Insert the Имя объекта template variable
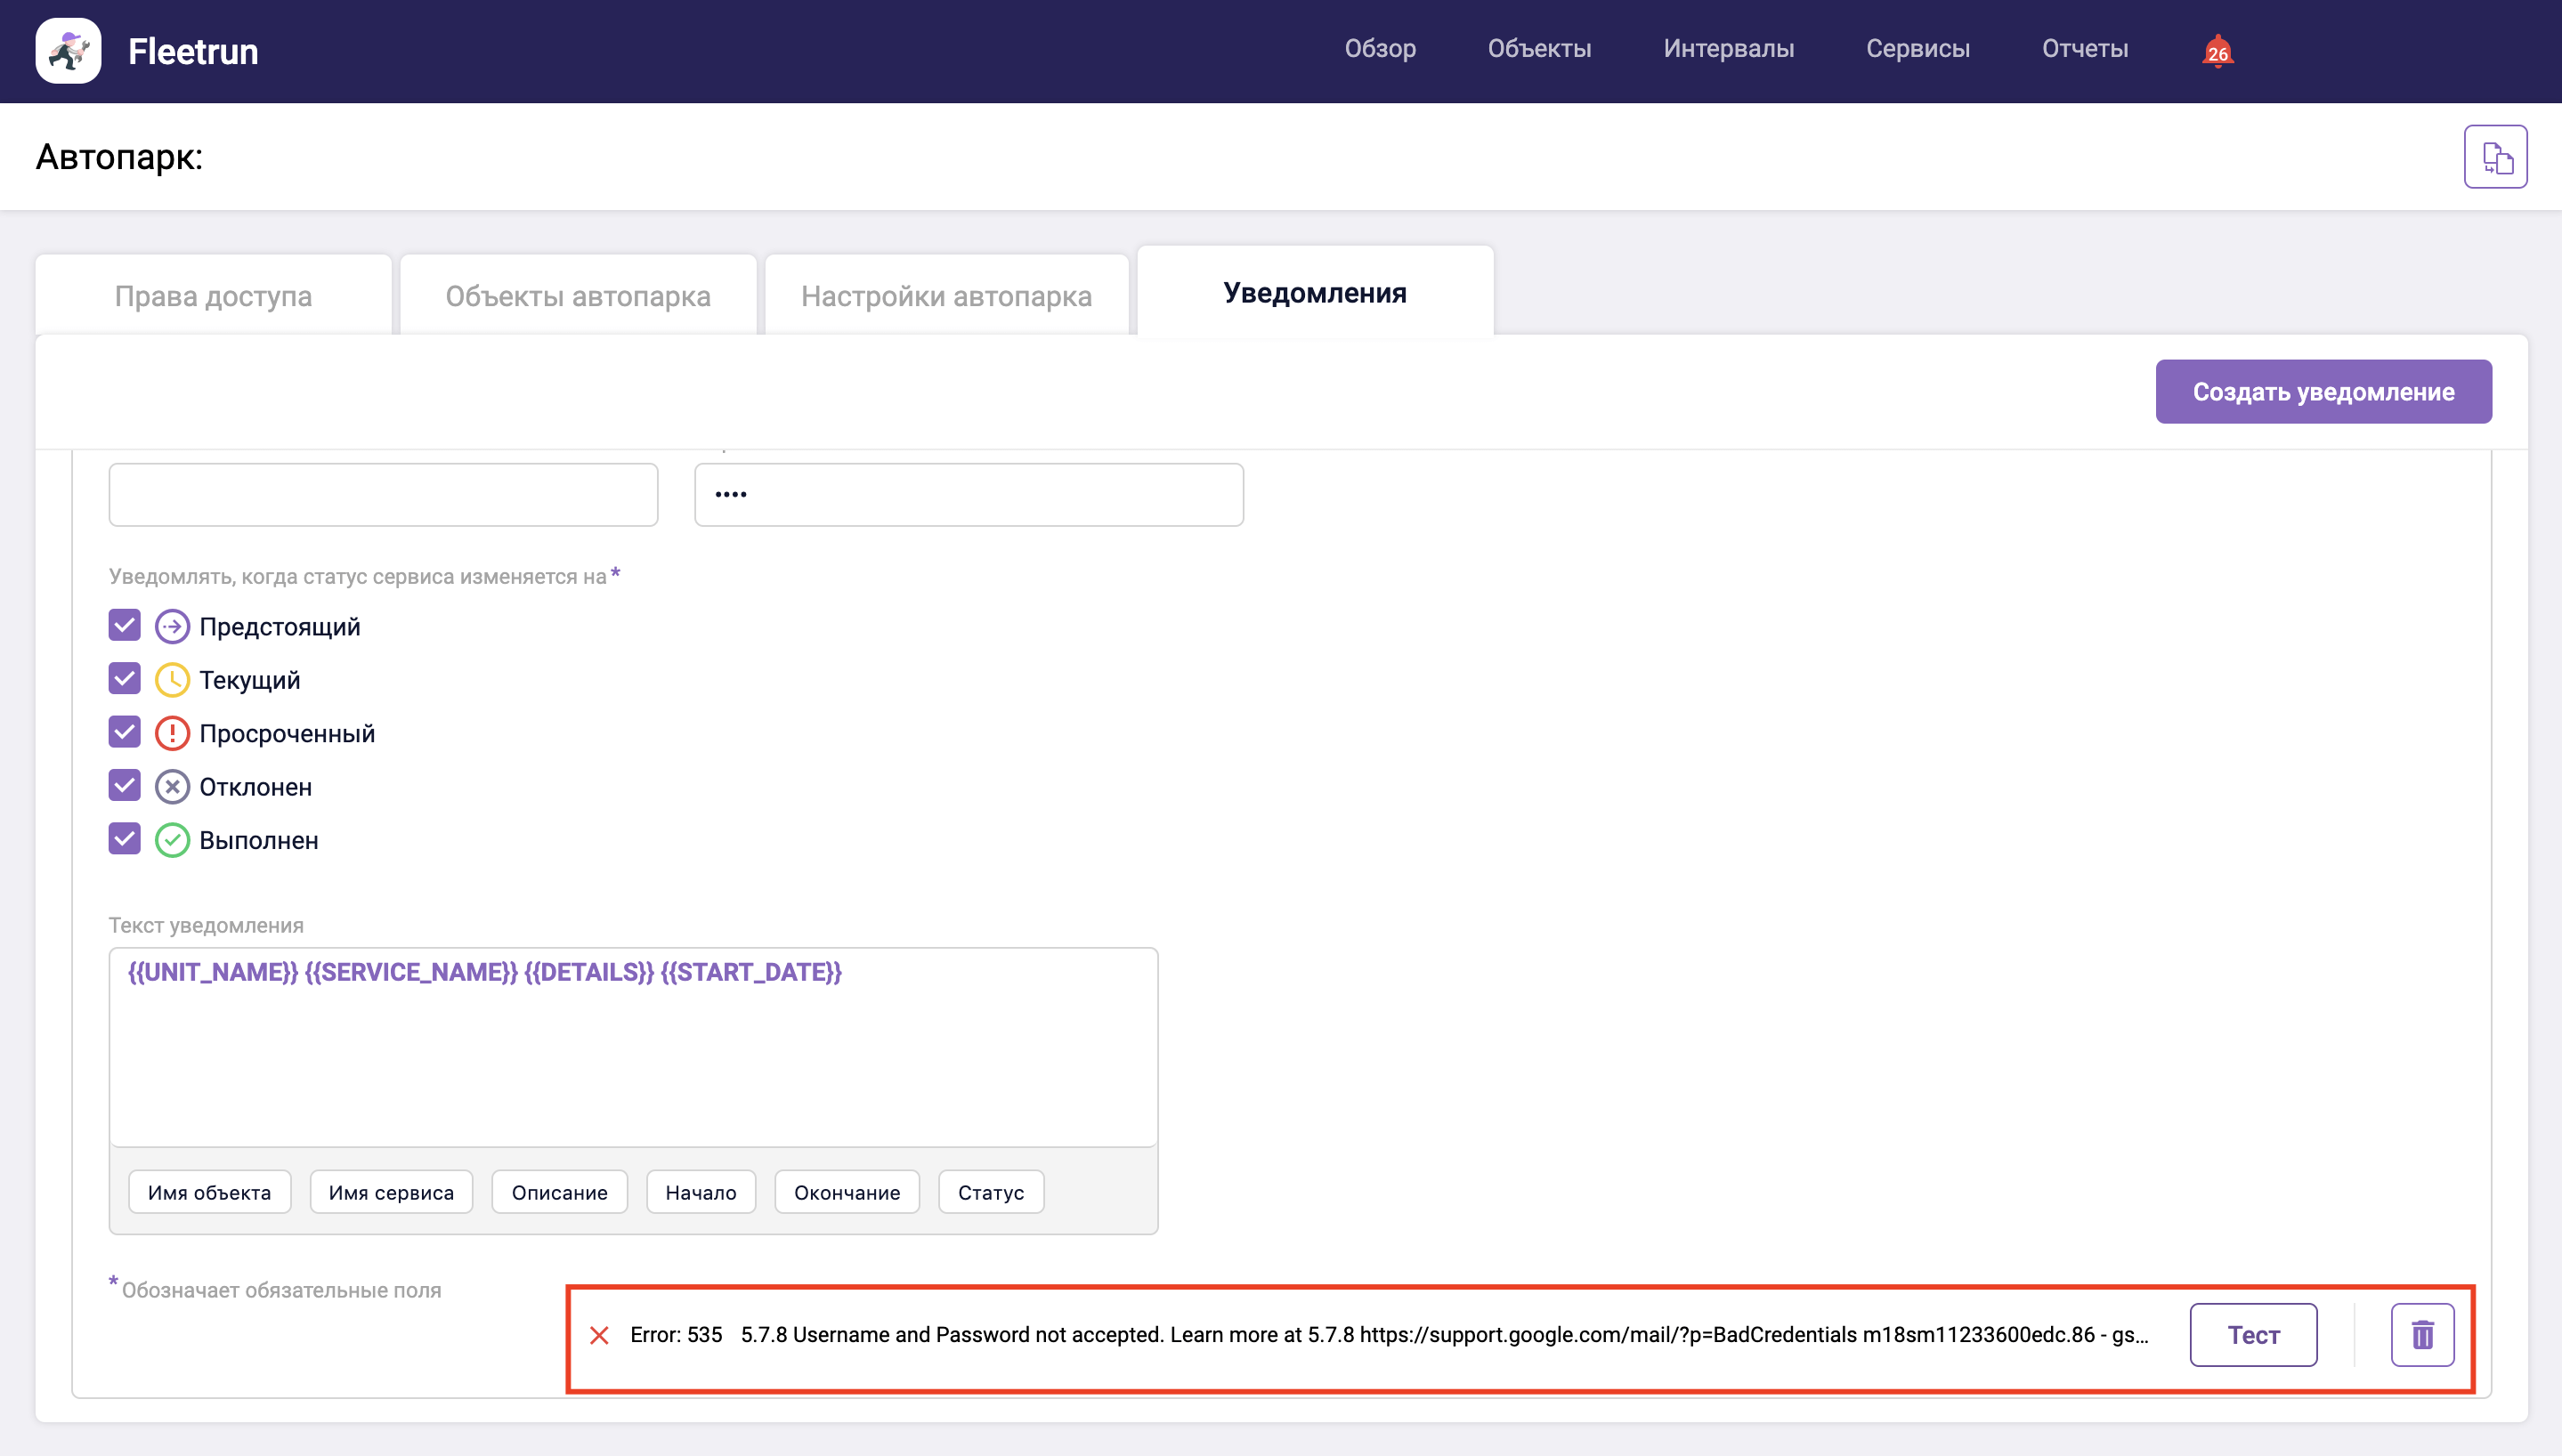 tap(209, 1191)
